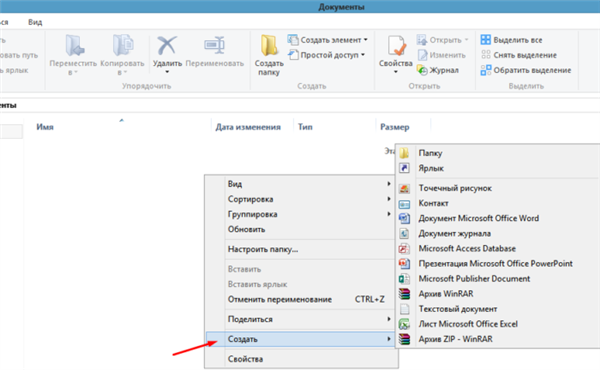Click the History (Журнал) icon

tap(422, 70)
